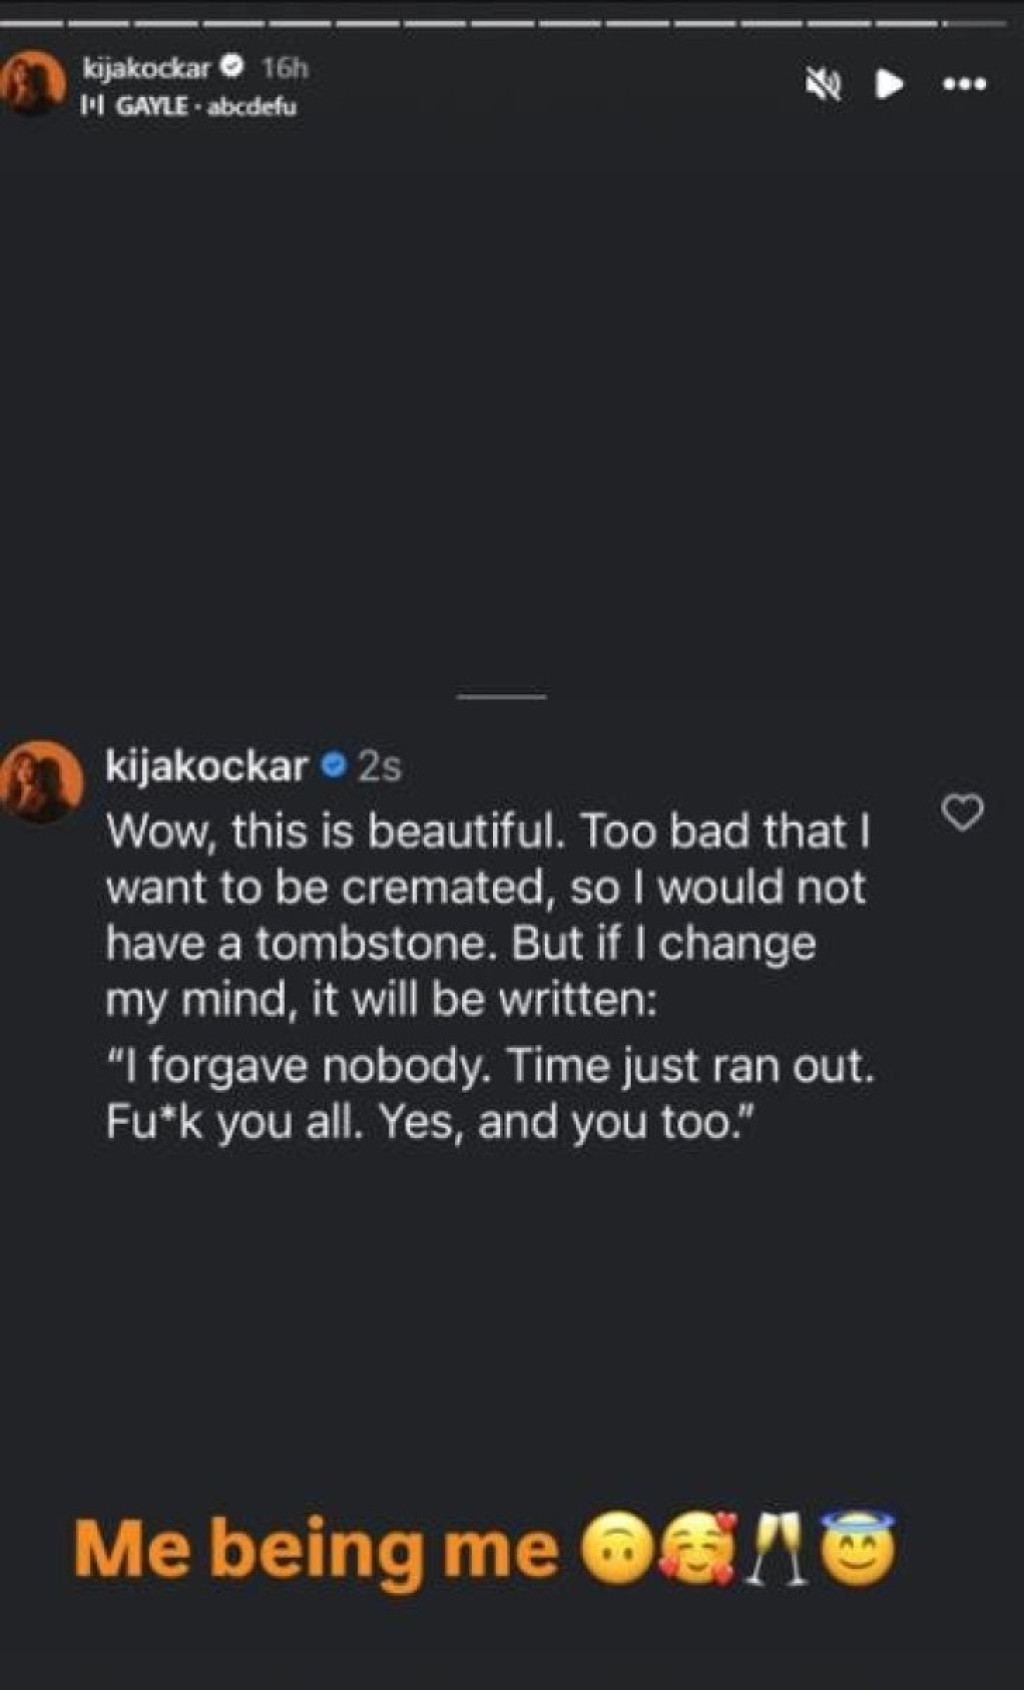Tap the upside-down face emoji
This screenshot has height=1690, width=1024.
(x=616, y=1549)
